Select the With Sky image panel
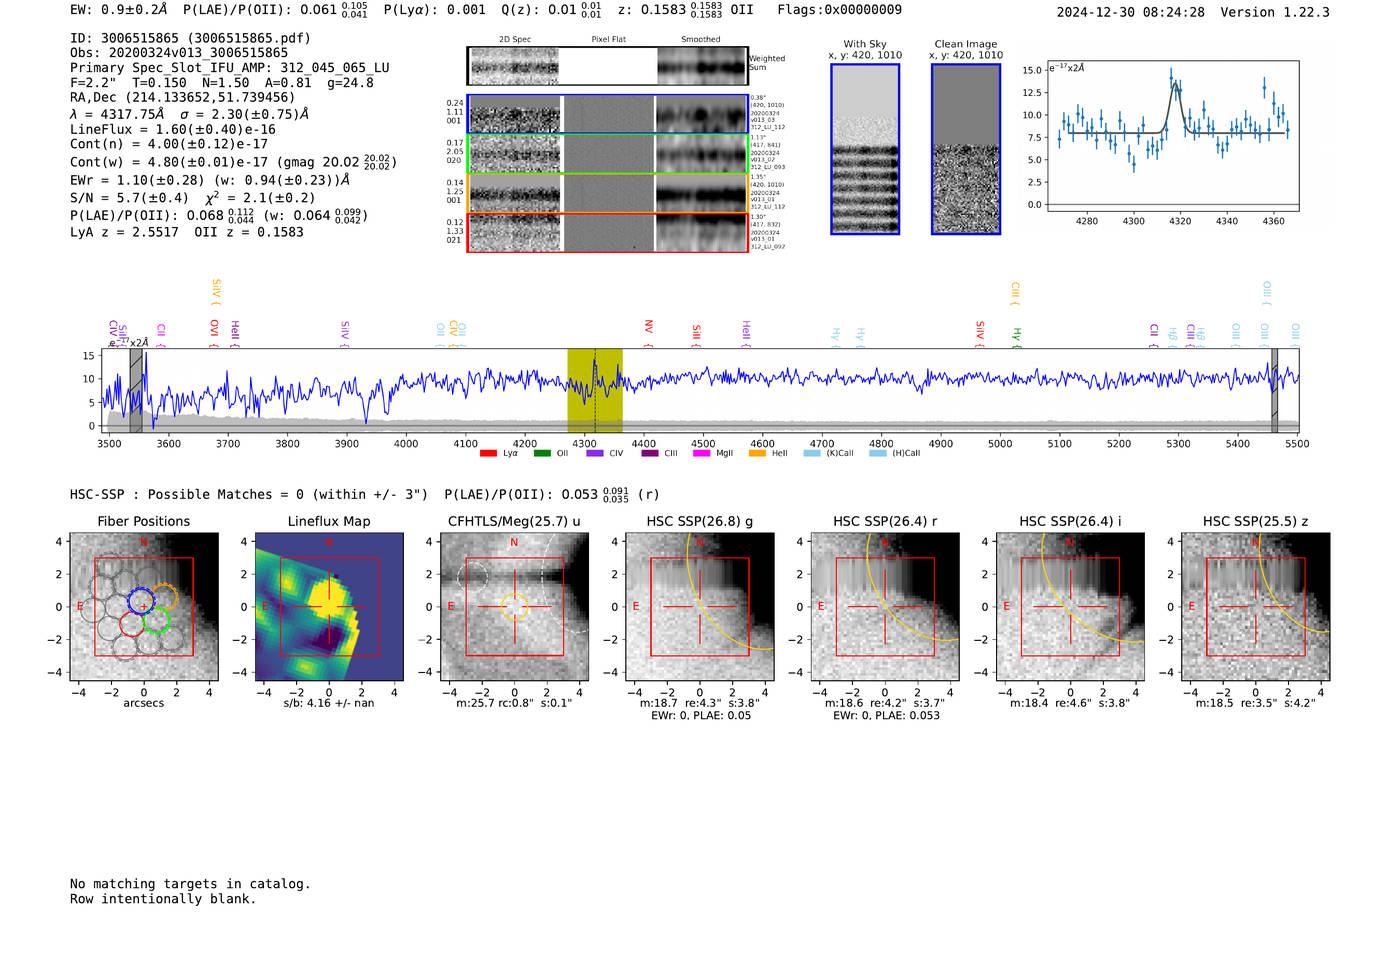Image resolution: width=1400 pixels, height=953 pixels. pos(865,149)
